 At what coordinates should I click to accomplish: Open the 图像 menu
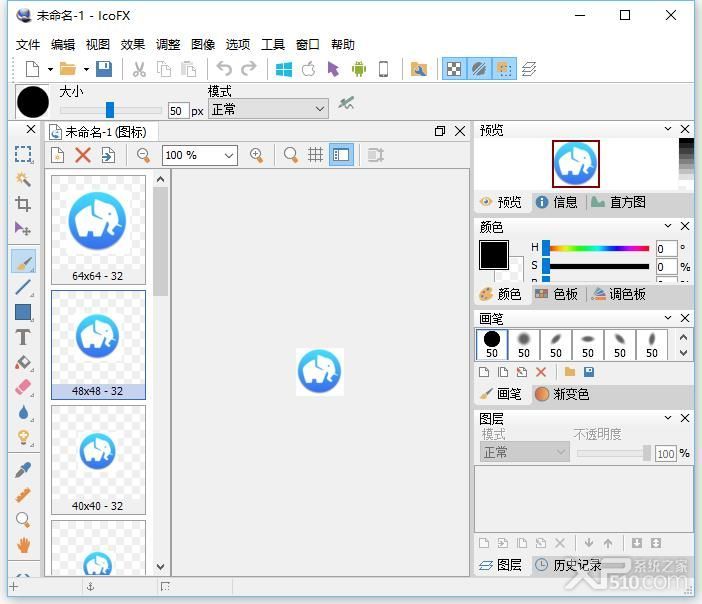pos(203,44)
